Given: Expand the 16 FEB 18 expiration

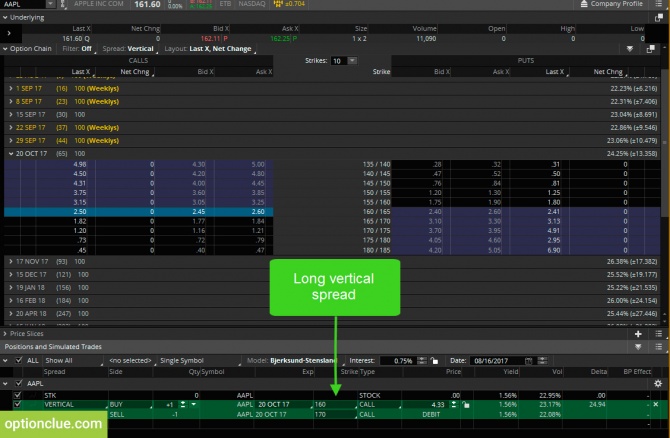Looking at the screenshot, I should click(11, 300).
